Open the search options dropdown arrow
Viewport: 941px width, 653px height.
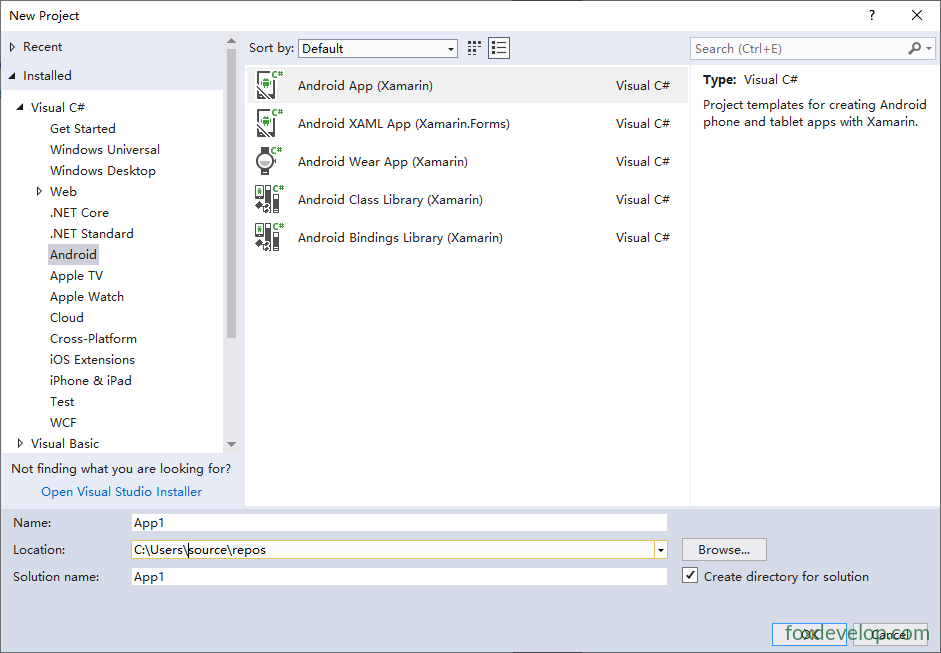pos(929,48)
